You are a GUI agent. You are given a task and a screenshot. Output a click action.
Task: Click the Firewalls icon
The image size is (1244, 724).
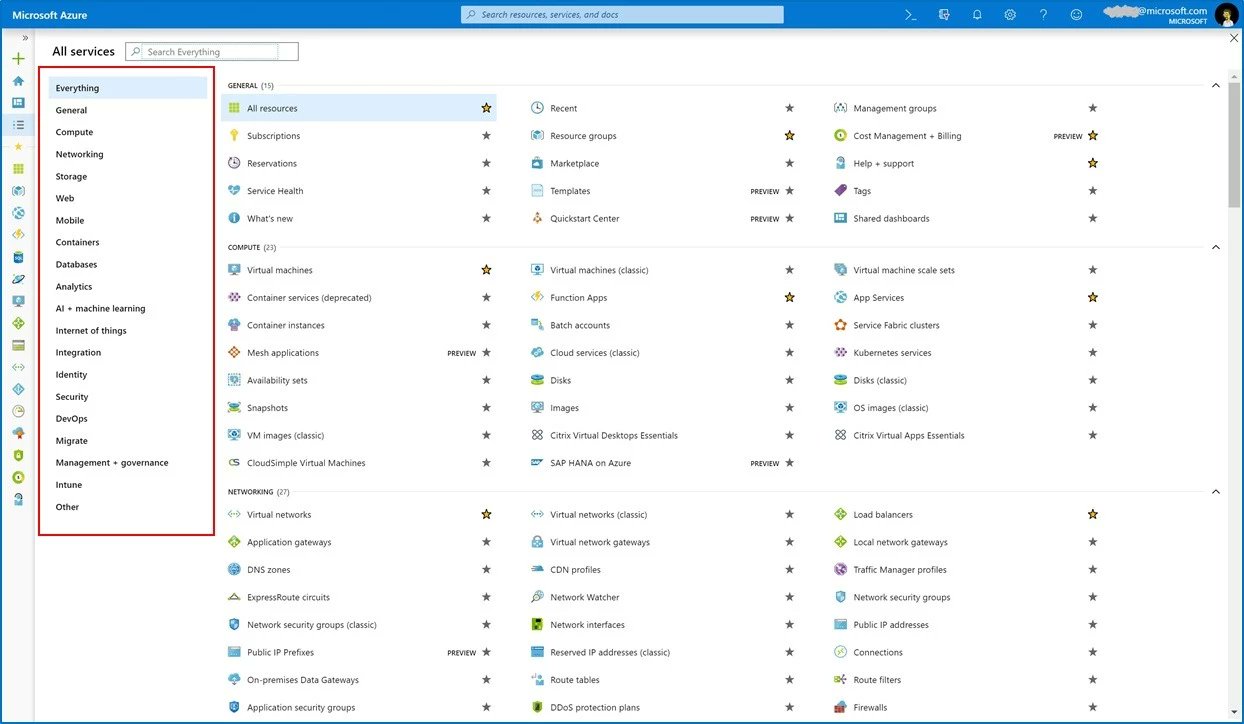click(x=840, y=707)
